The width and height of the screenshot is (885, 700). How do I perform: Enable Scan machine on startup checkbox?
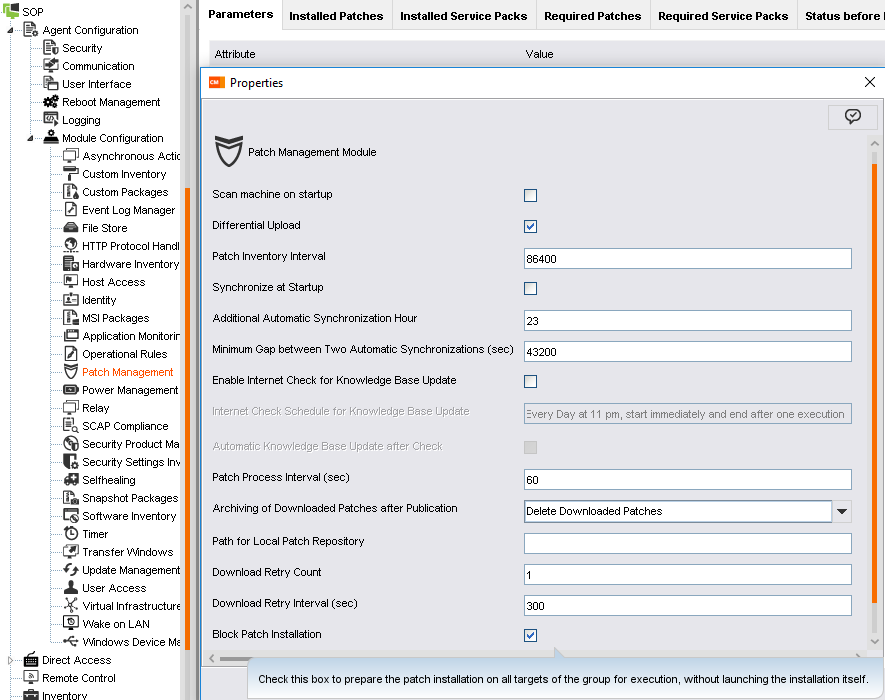click(x=531, y=196)
